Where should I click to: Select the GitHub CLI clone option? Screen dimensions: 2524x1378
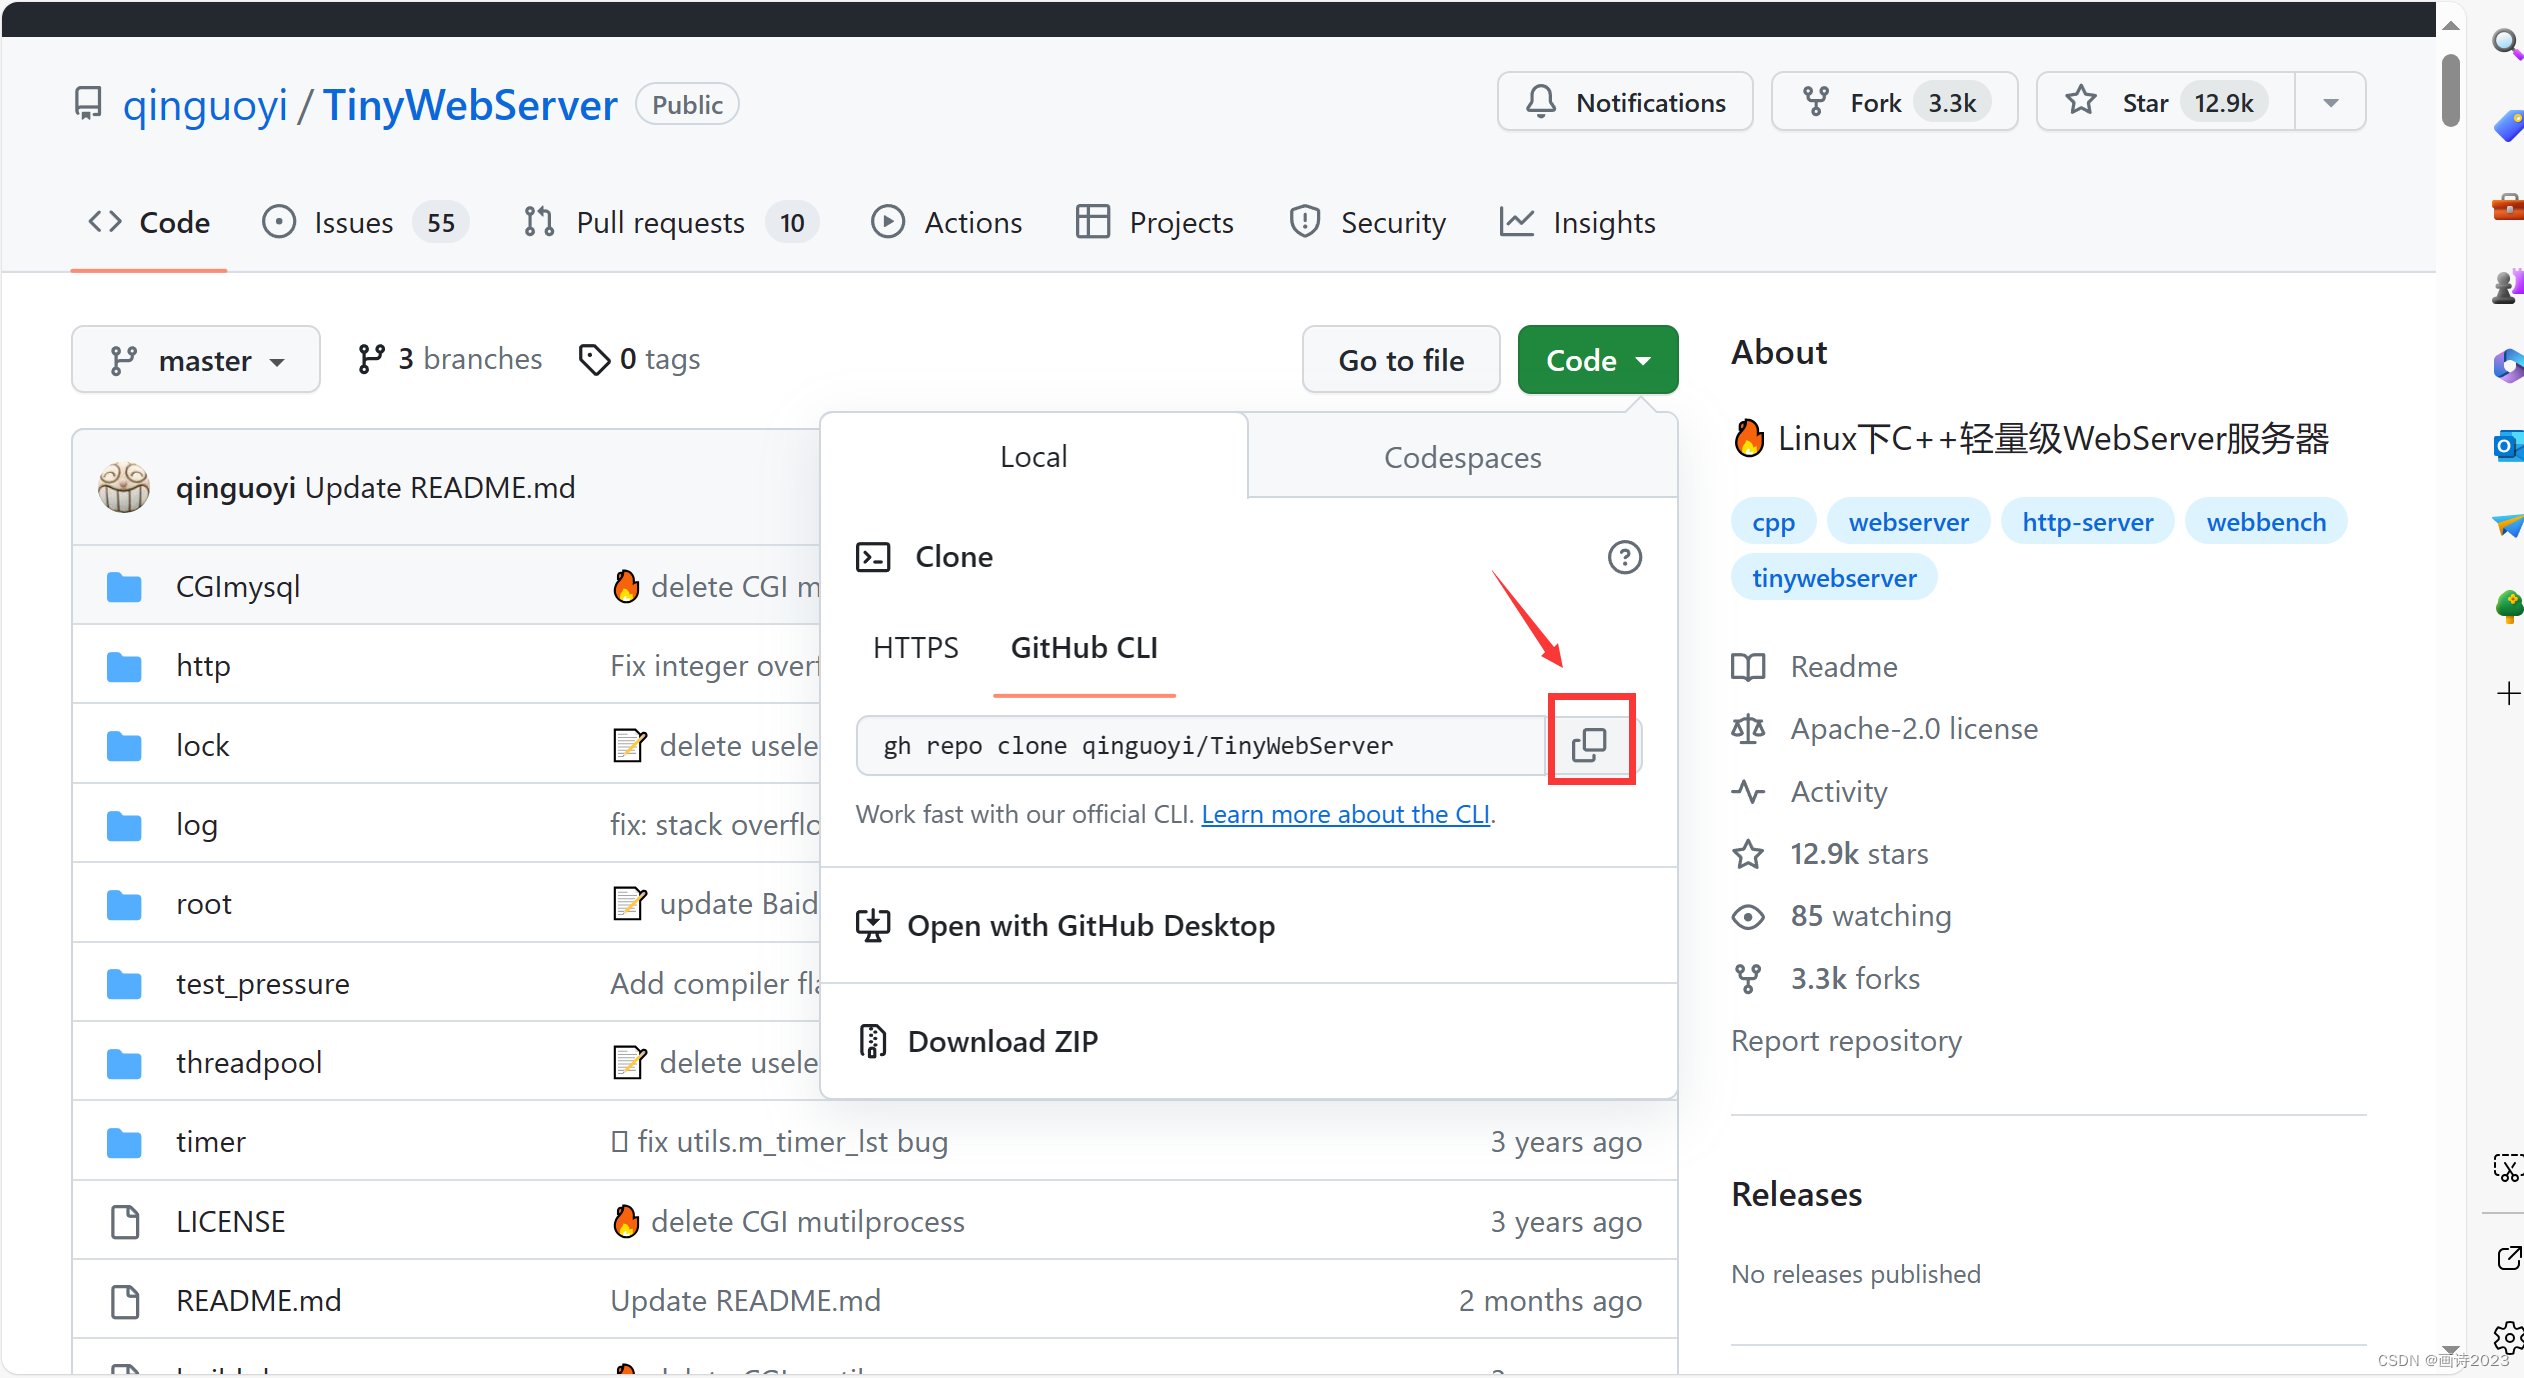[1084, 648]
